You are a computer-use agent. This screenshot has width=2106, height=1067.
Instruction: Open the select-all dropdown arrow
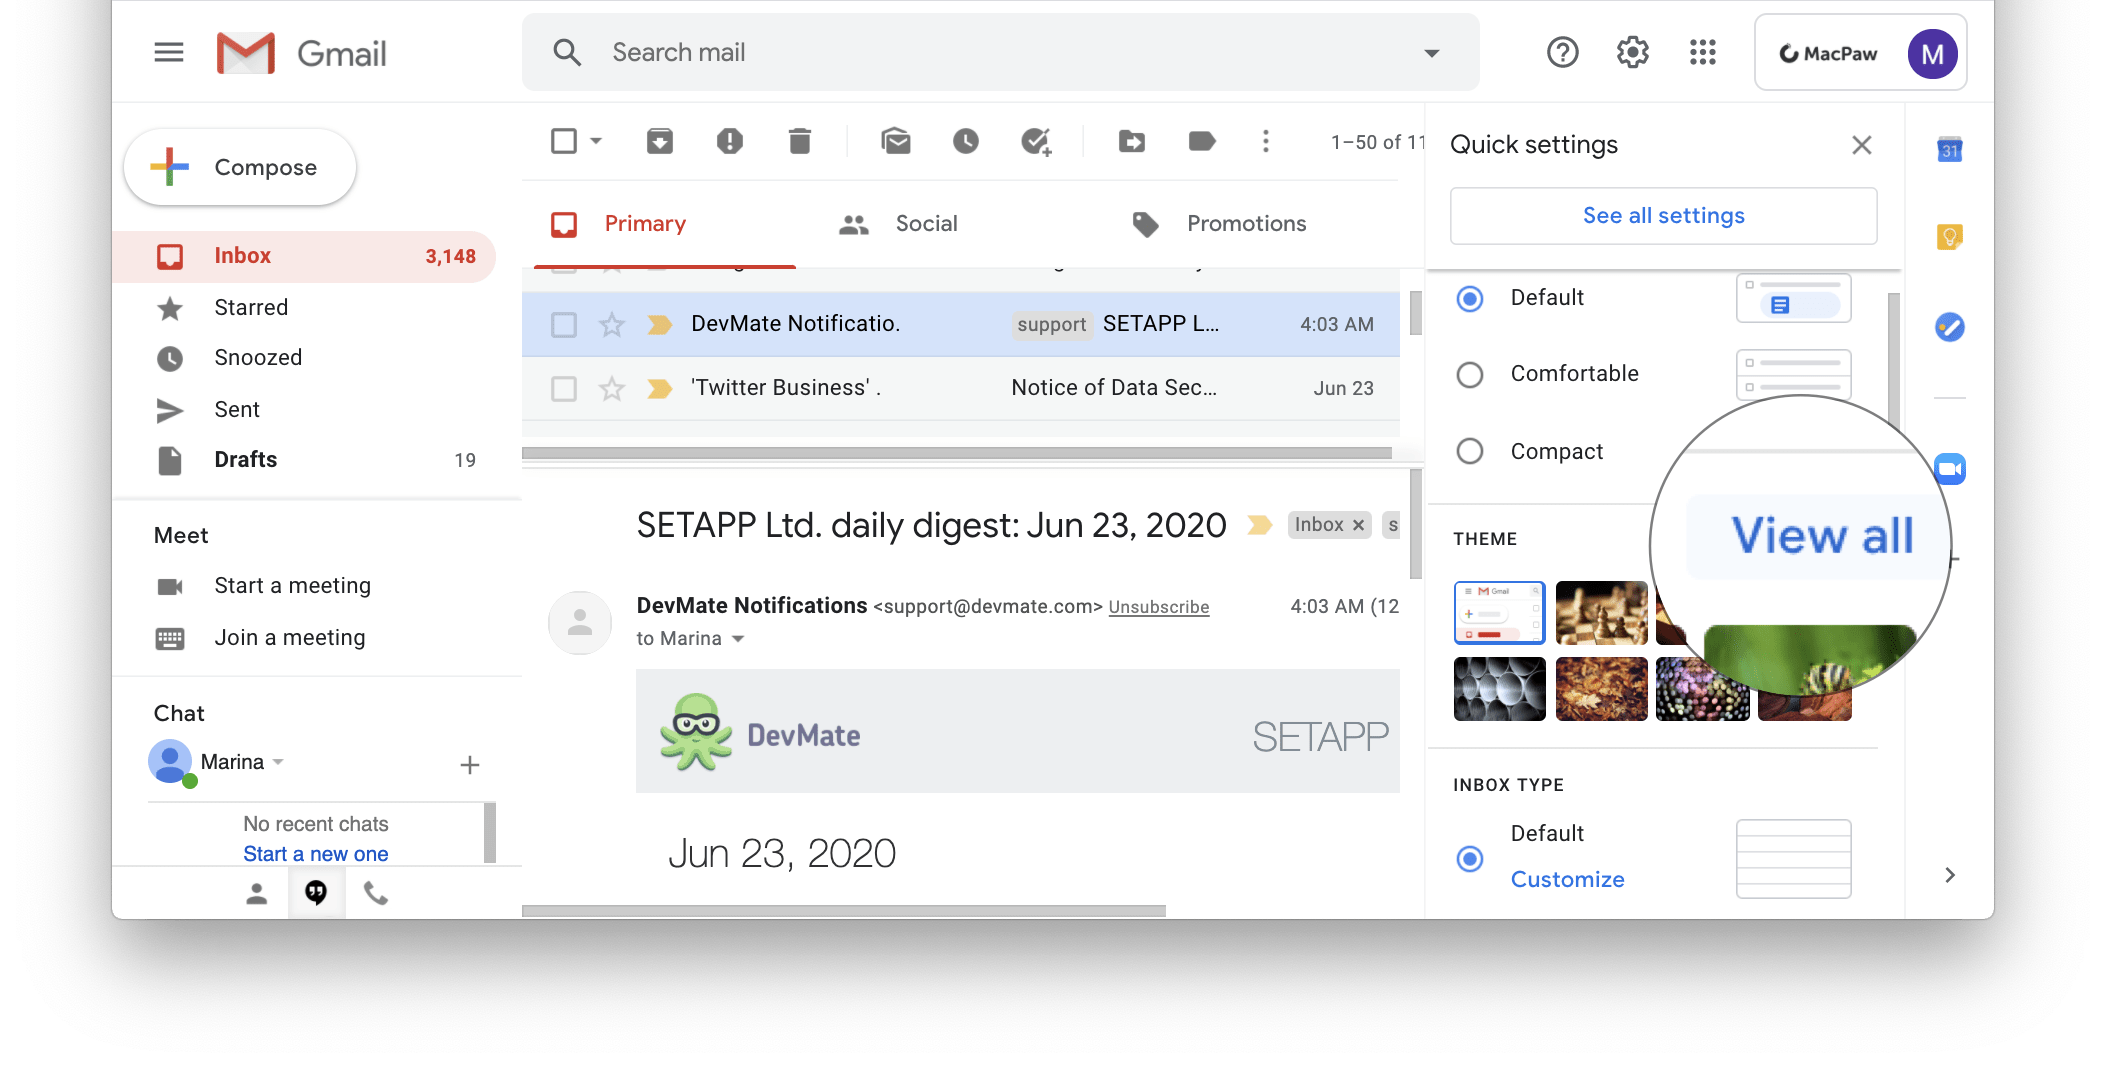pyautogui.click(x=594, y=141)
